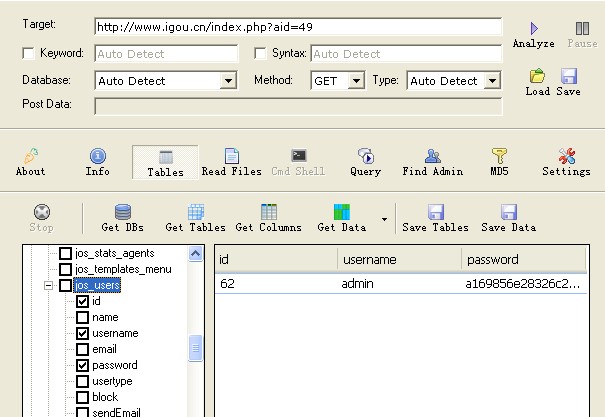Click the Save floppy disk icon

coord(569,76)
